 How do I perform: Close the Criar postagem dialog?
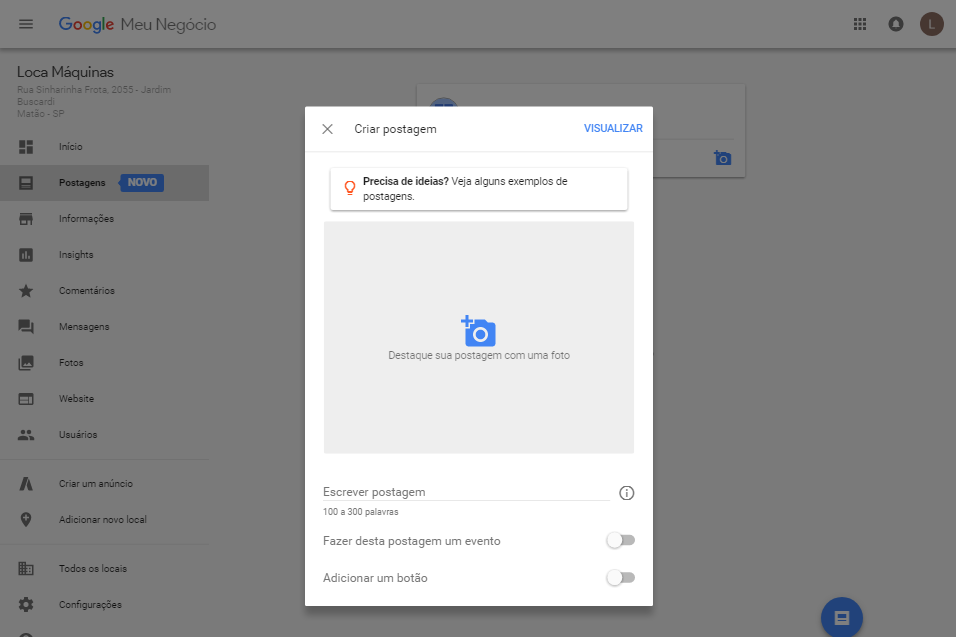[327, 129]
